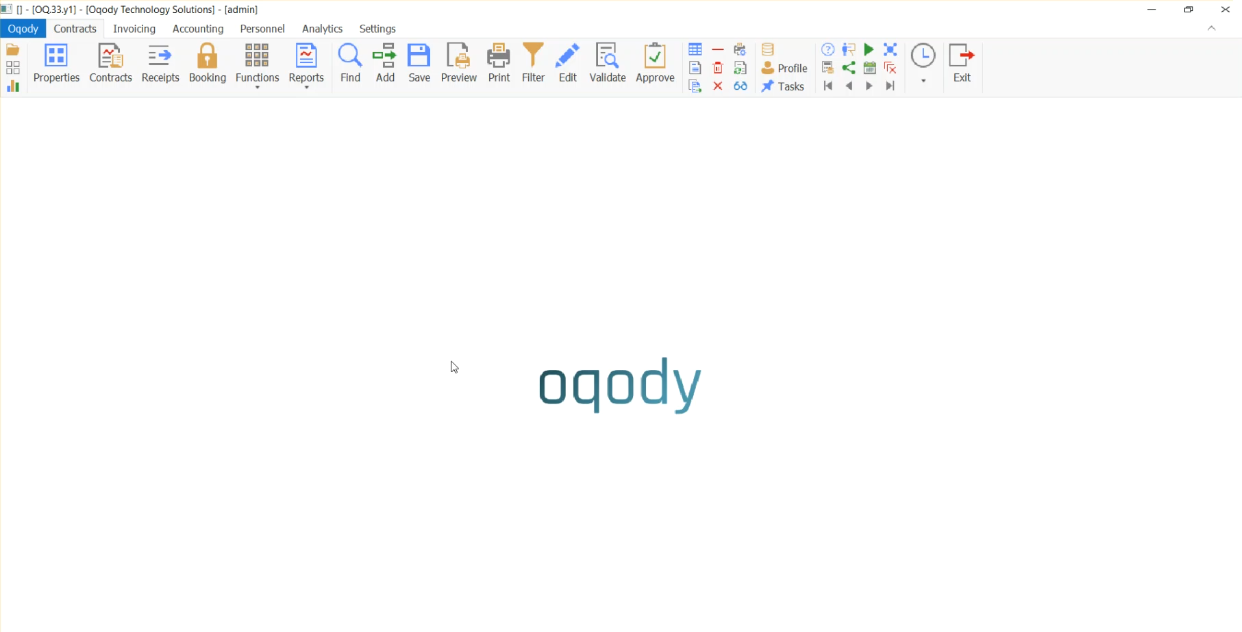
Task: Open the Booking lock icon
Action: tap(207, 64)
